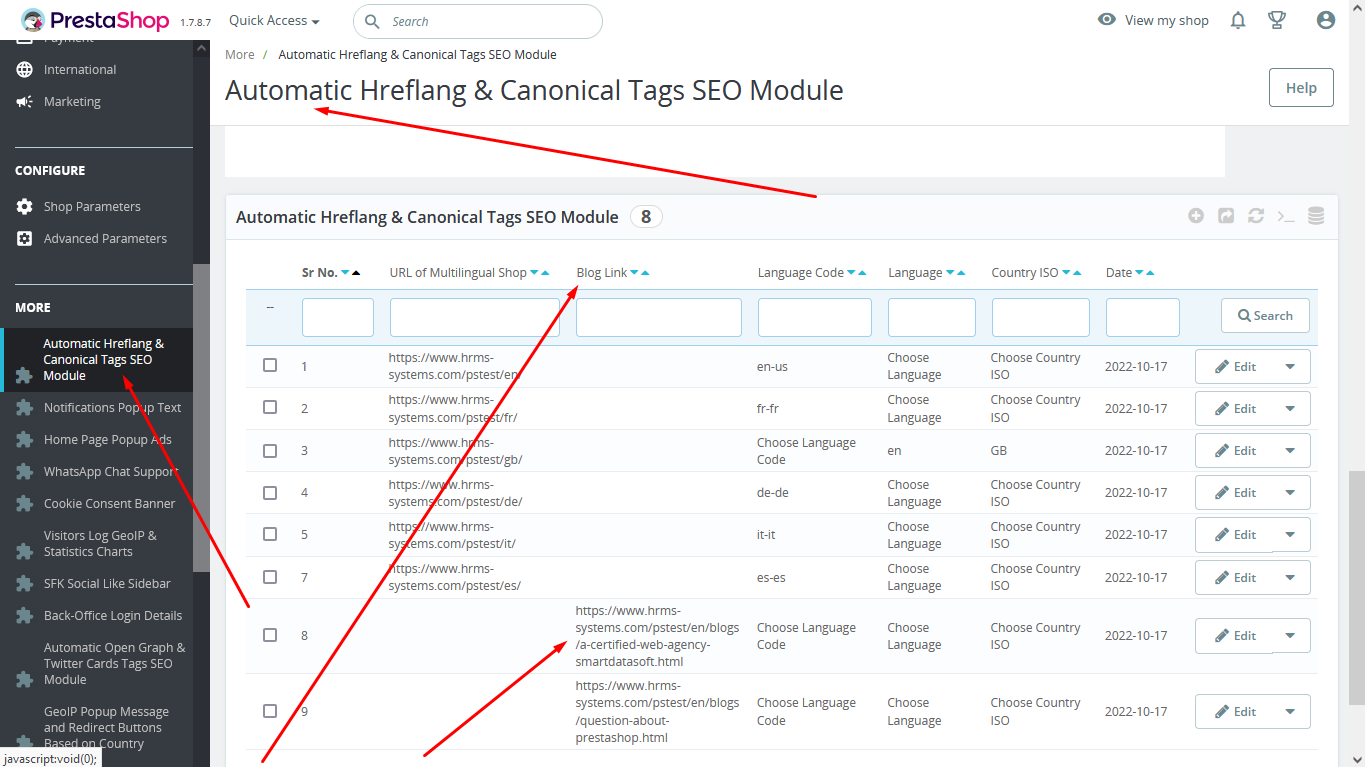The image size is (1365, 767).
Task: Click the Sr No. filter input
Action: coord(338,317)
